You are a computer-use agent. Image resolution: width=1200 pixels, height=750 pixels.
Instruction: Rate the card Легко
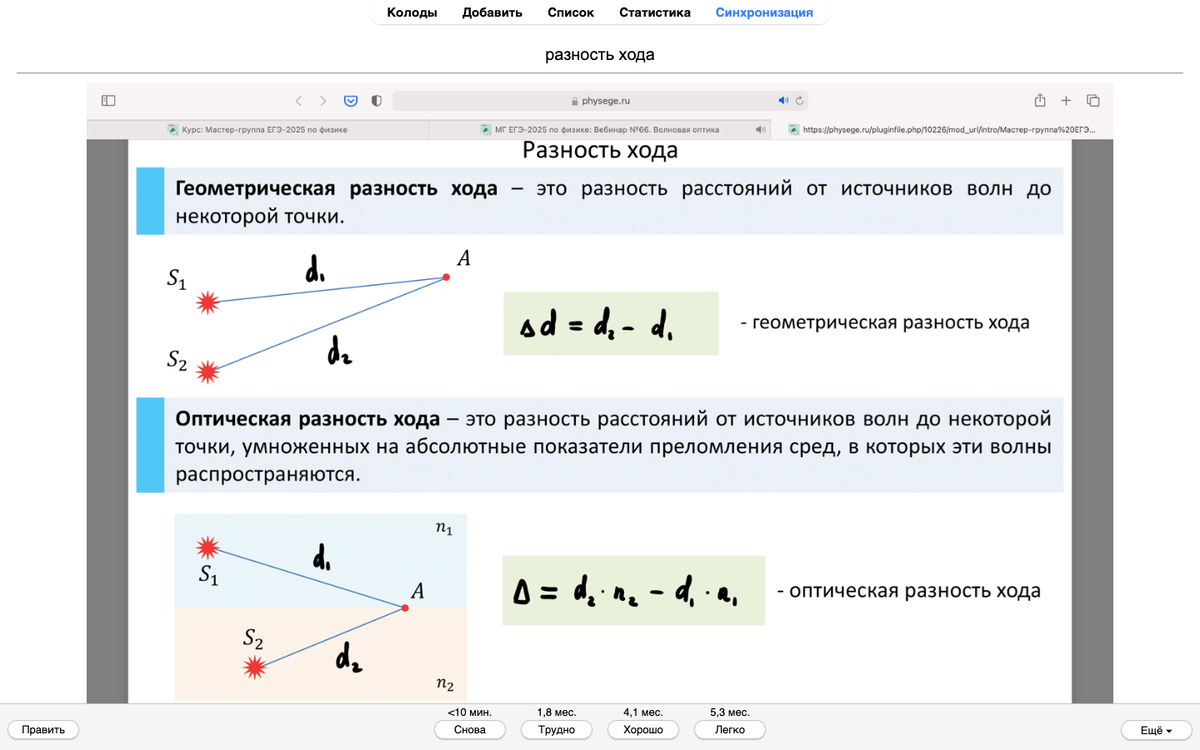coord(730,730)
